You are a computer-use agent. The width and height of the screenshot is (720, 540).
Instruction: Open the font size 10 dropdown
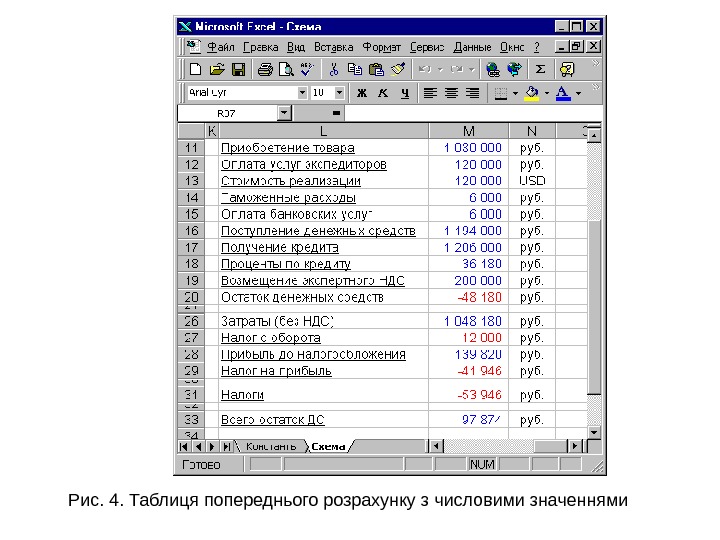point(339,93)
